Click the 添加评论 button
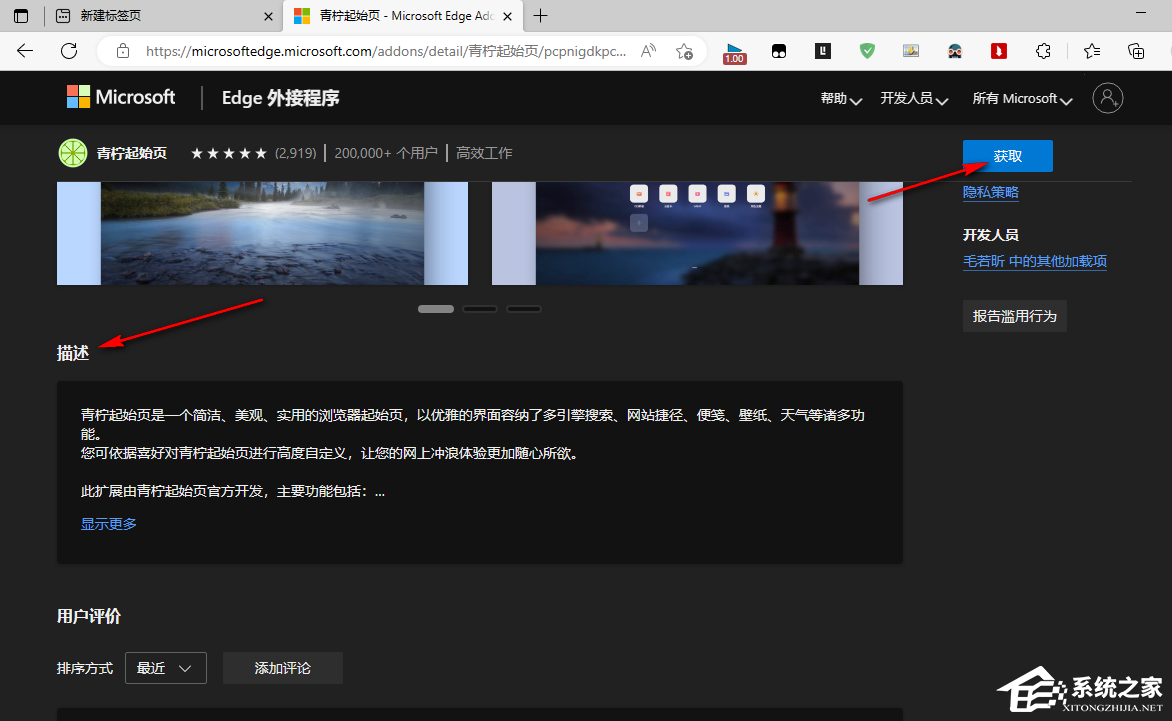1172x721 pixels. click(283, 668)
